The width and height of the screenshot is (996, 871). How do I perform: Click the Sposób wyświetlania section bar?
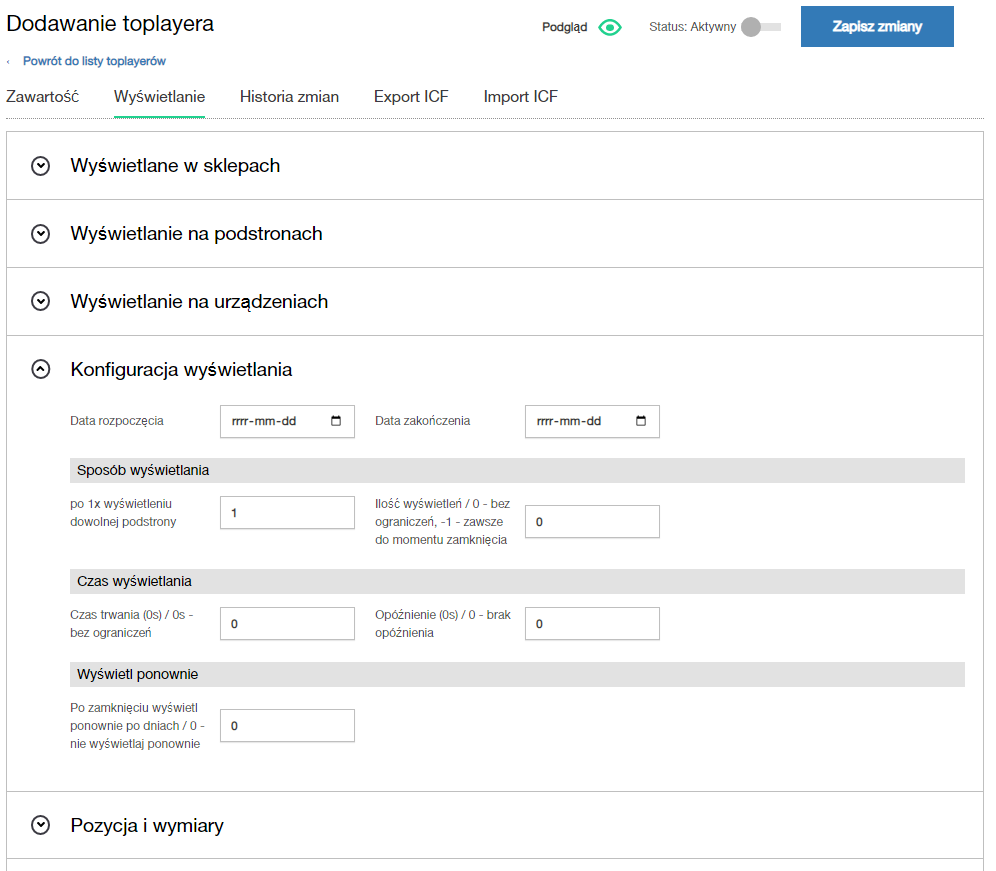[x=517, y=471]
